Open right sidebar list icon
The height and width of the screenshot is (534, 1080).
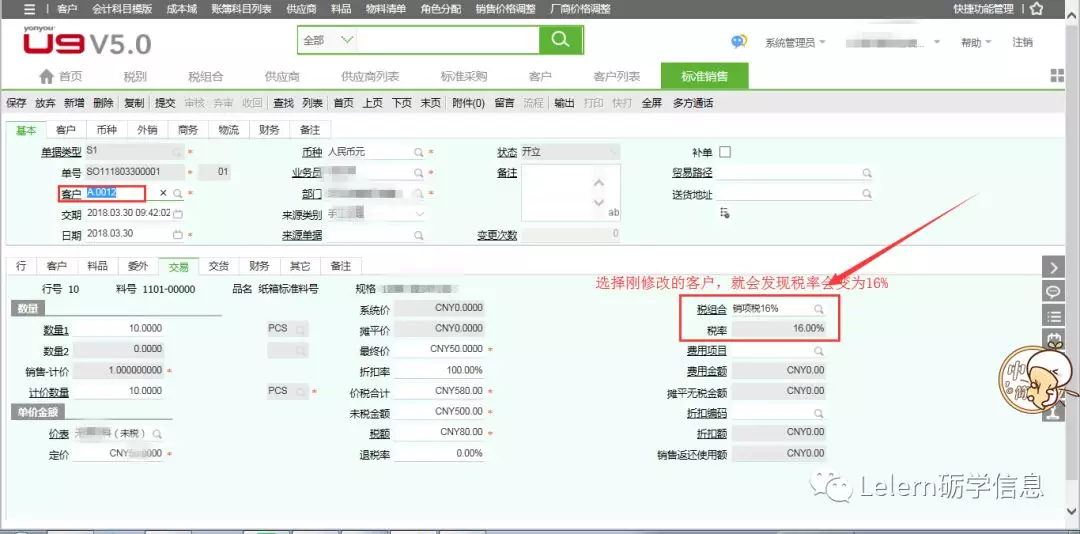pyautogui.click(x=1053, y=317)
